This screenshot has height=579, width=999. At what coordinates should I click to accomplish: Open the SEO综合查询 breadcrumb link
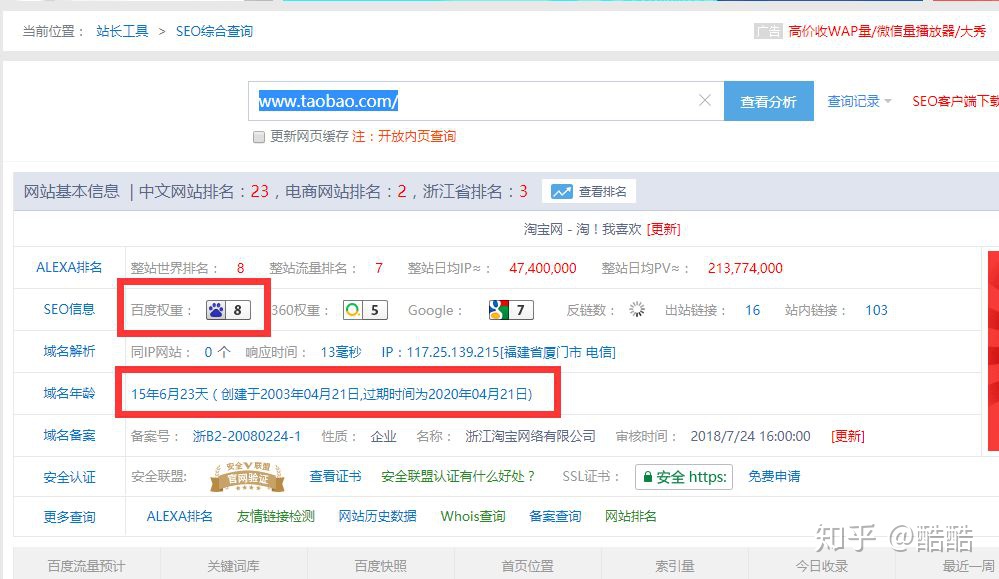pos(214,31)
